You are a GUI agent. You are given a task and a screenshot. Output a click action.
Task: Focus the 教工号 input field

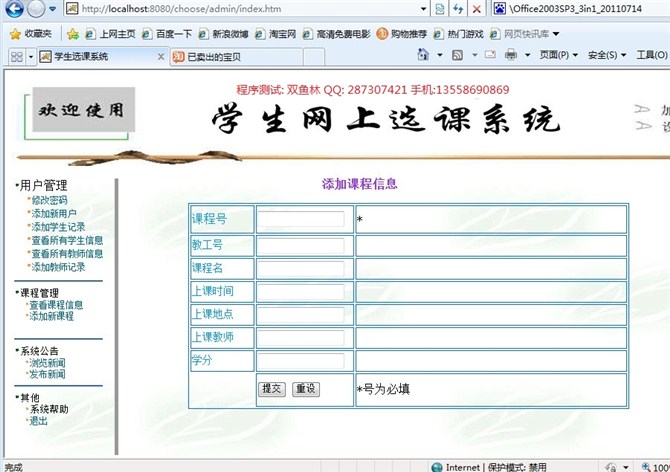[x=301, y=246]
